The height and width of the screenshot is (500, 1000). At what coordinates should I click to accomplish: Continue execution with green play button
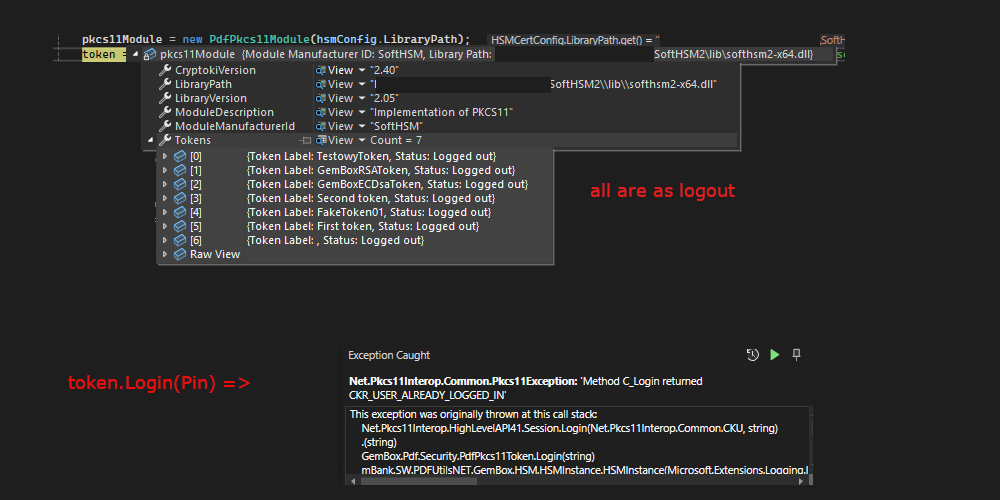point(775,355)
